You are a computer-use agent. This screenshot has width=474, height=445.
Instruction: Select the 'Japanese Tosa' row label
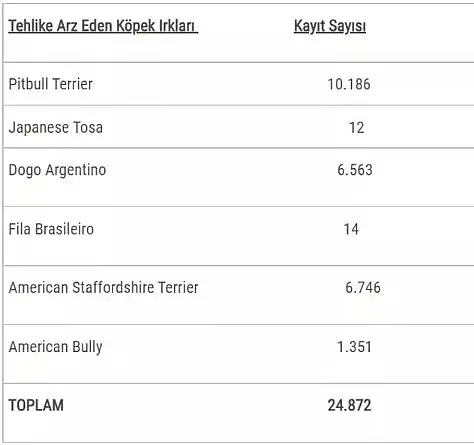coord(56,128)
